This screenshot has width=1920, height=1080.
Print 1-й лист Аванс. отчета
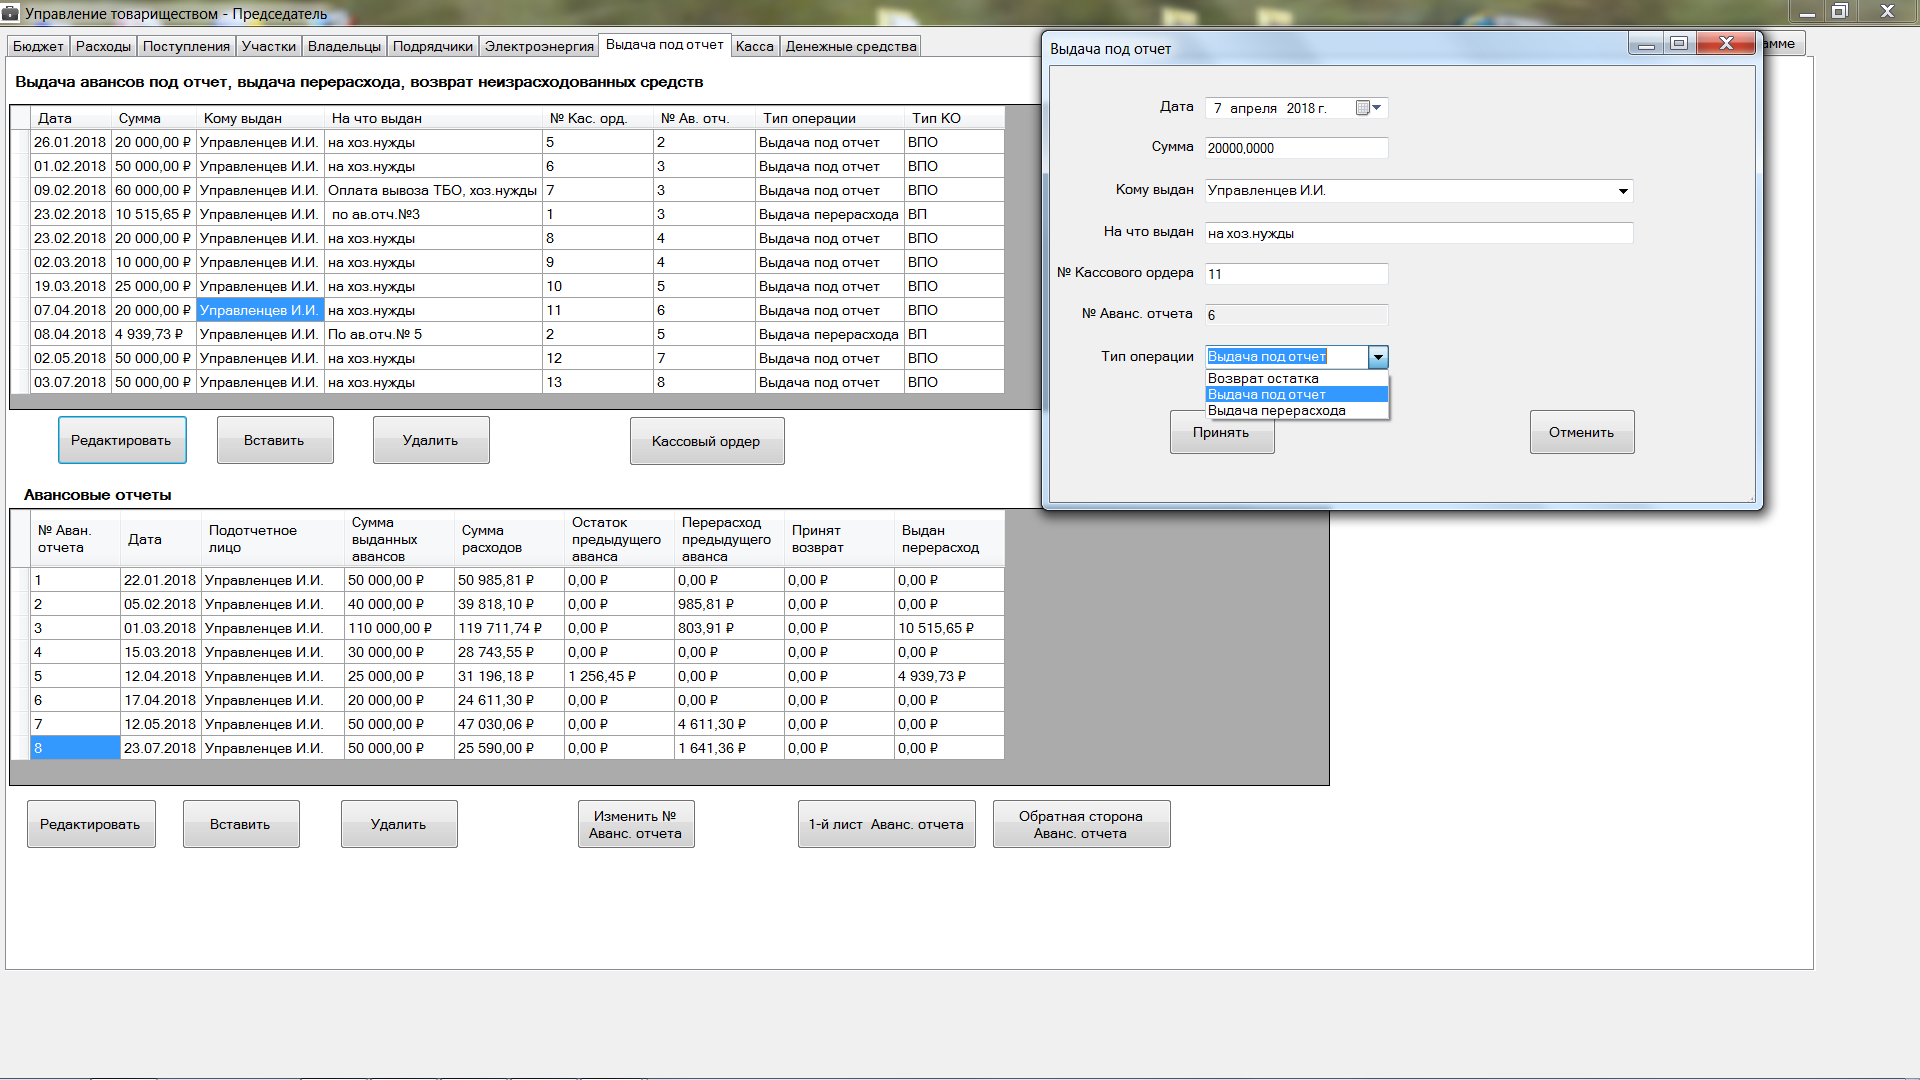pos(886,825)
